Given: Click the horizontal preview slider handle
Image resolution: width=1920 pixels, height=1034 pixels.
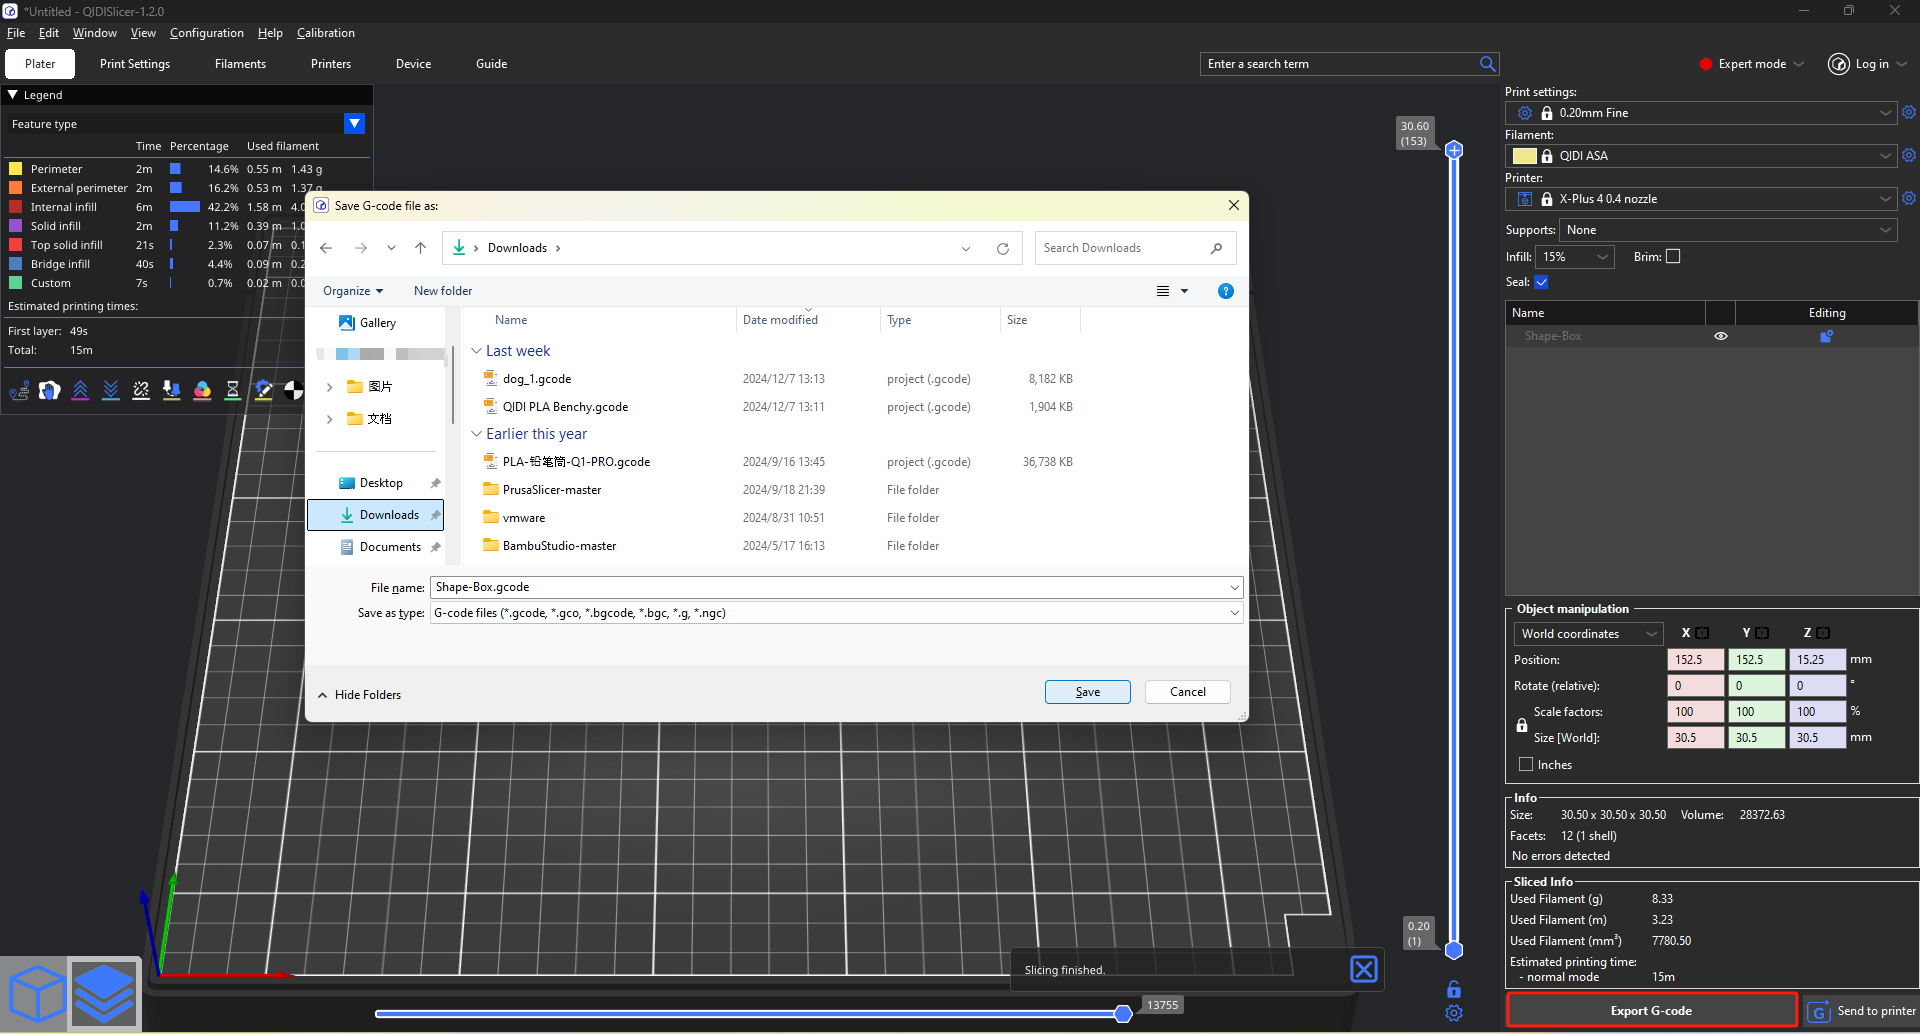Looking at the screenshot, I should tap(1123, 1014).
